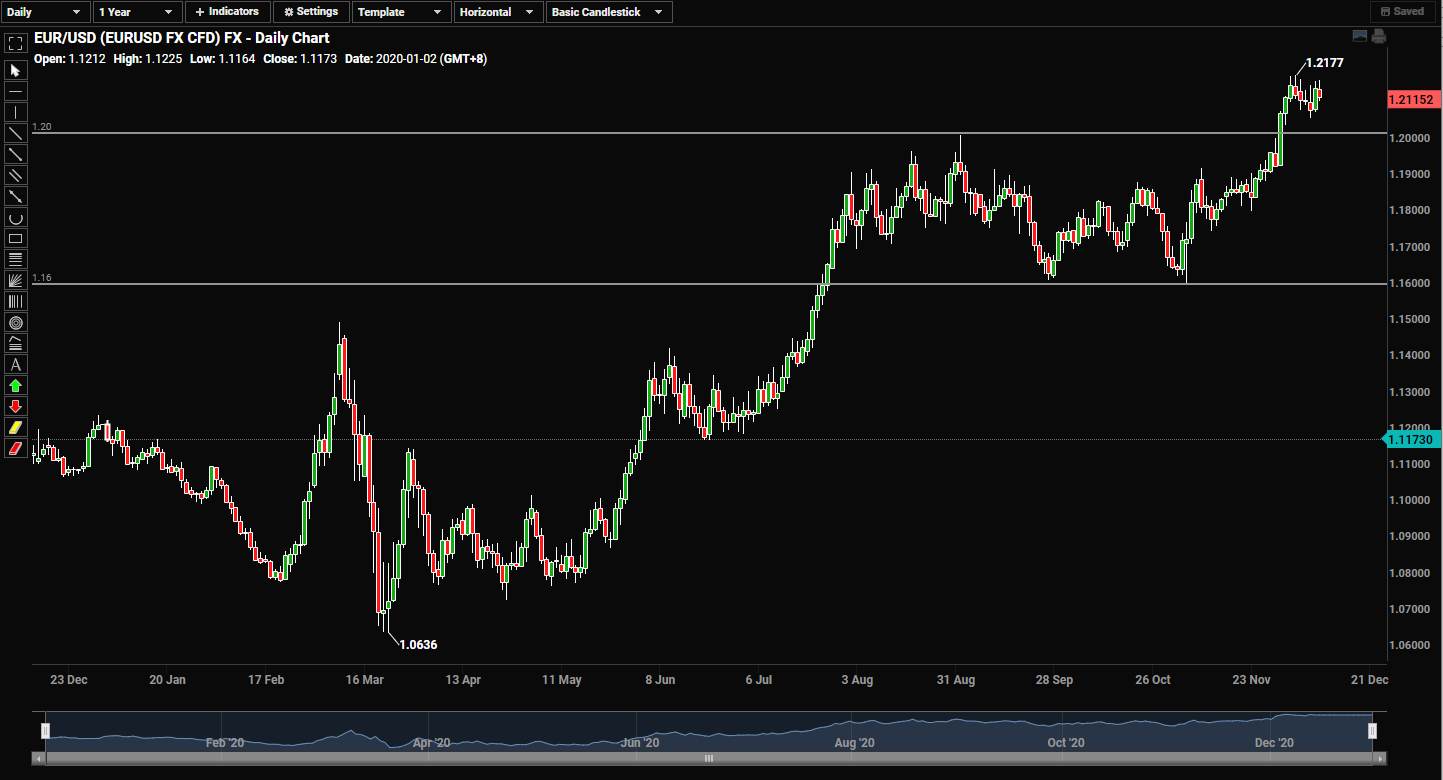Viewport: 1443px width, 780px height.
Task: Click Feb '20 in the navigator
Action: tap(225, 743)
